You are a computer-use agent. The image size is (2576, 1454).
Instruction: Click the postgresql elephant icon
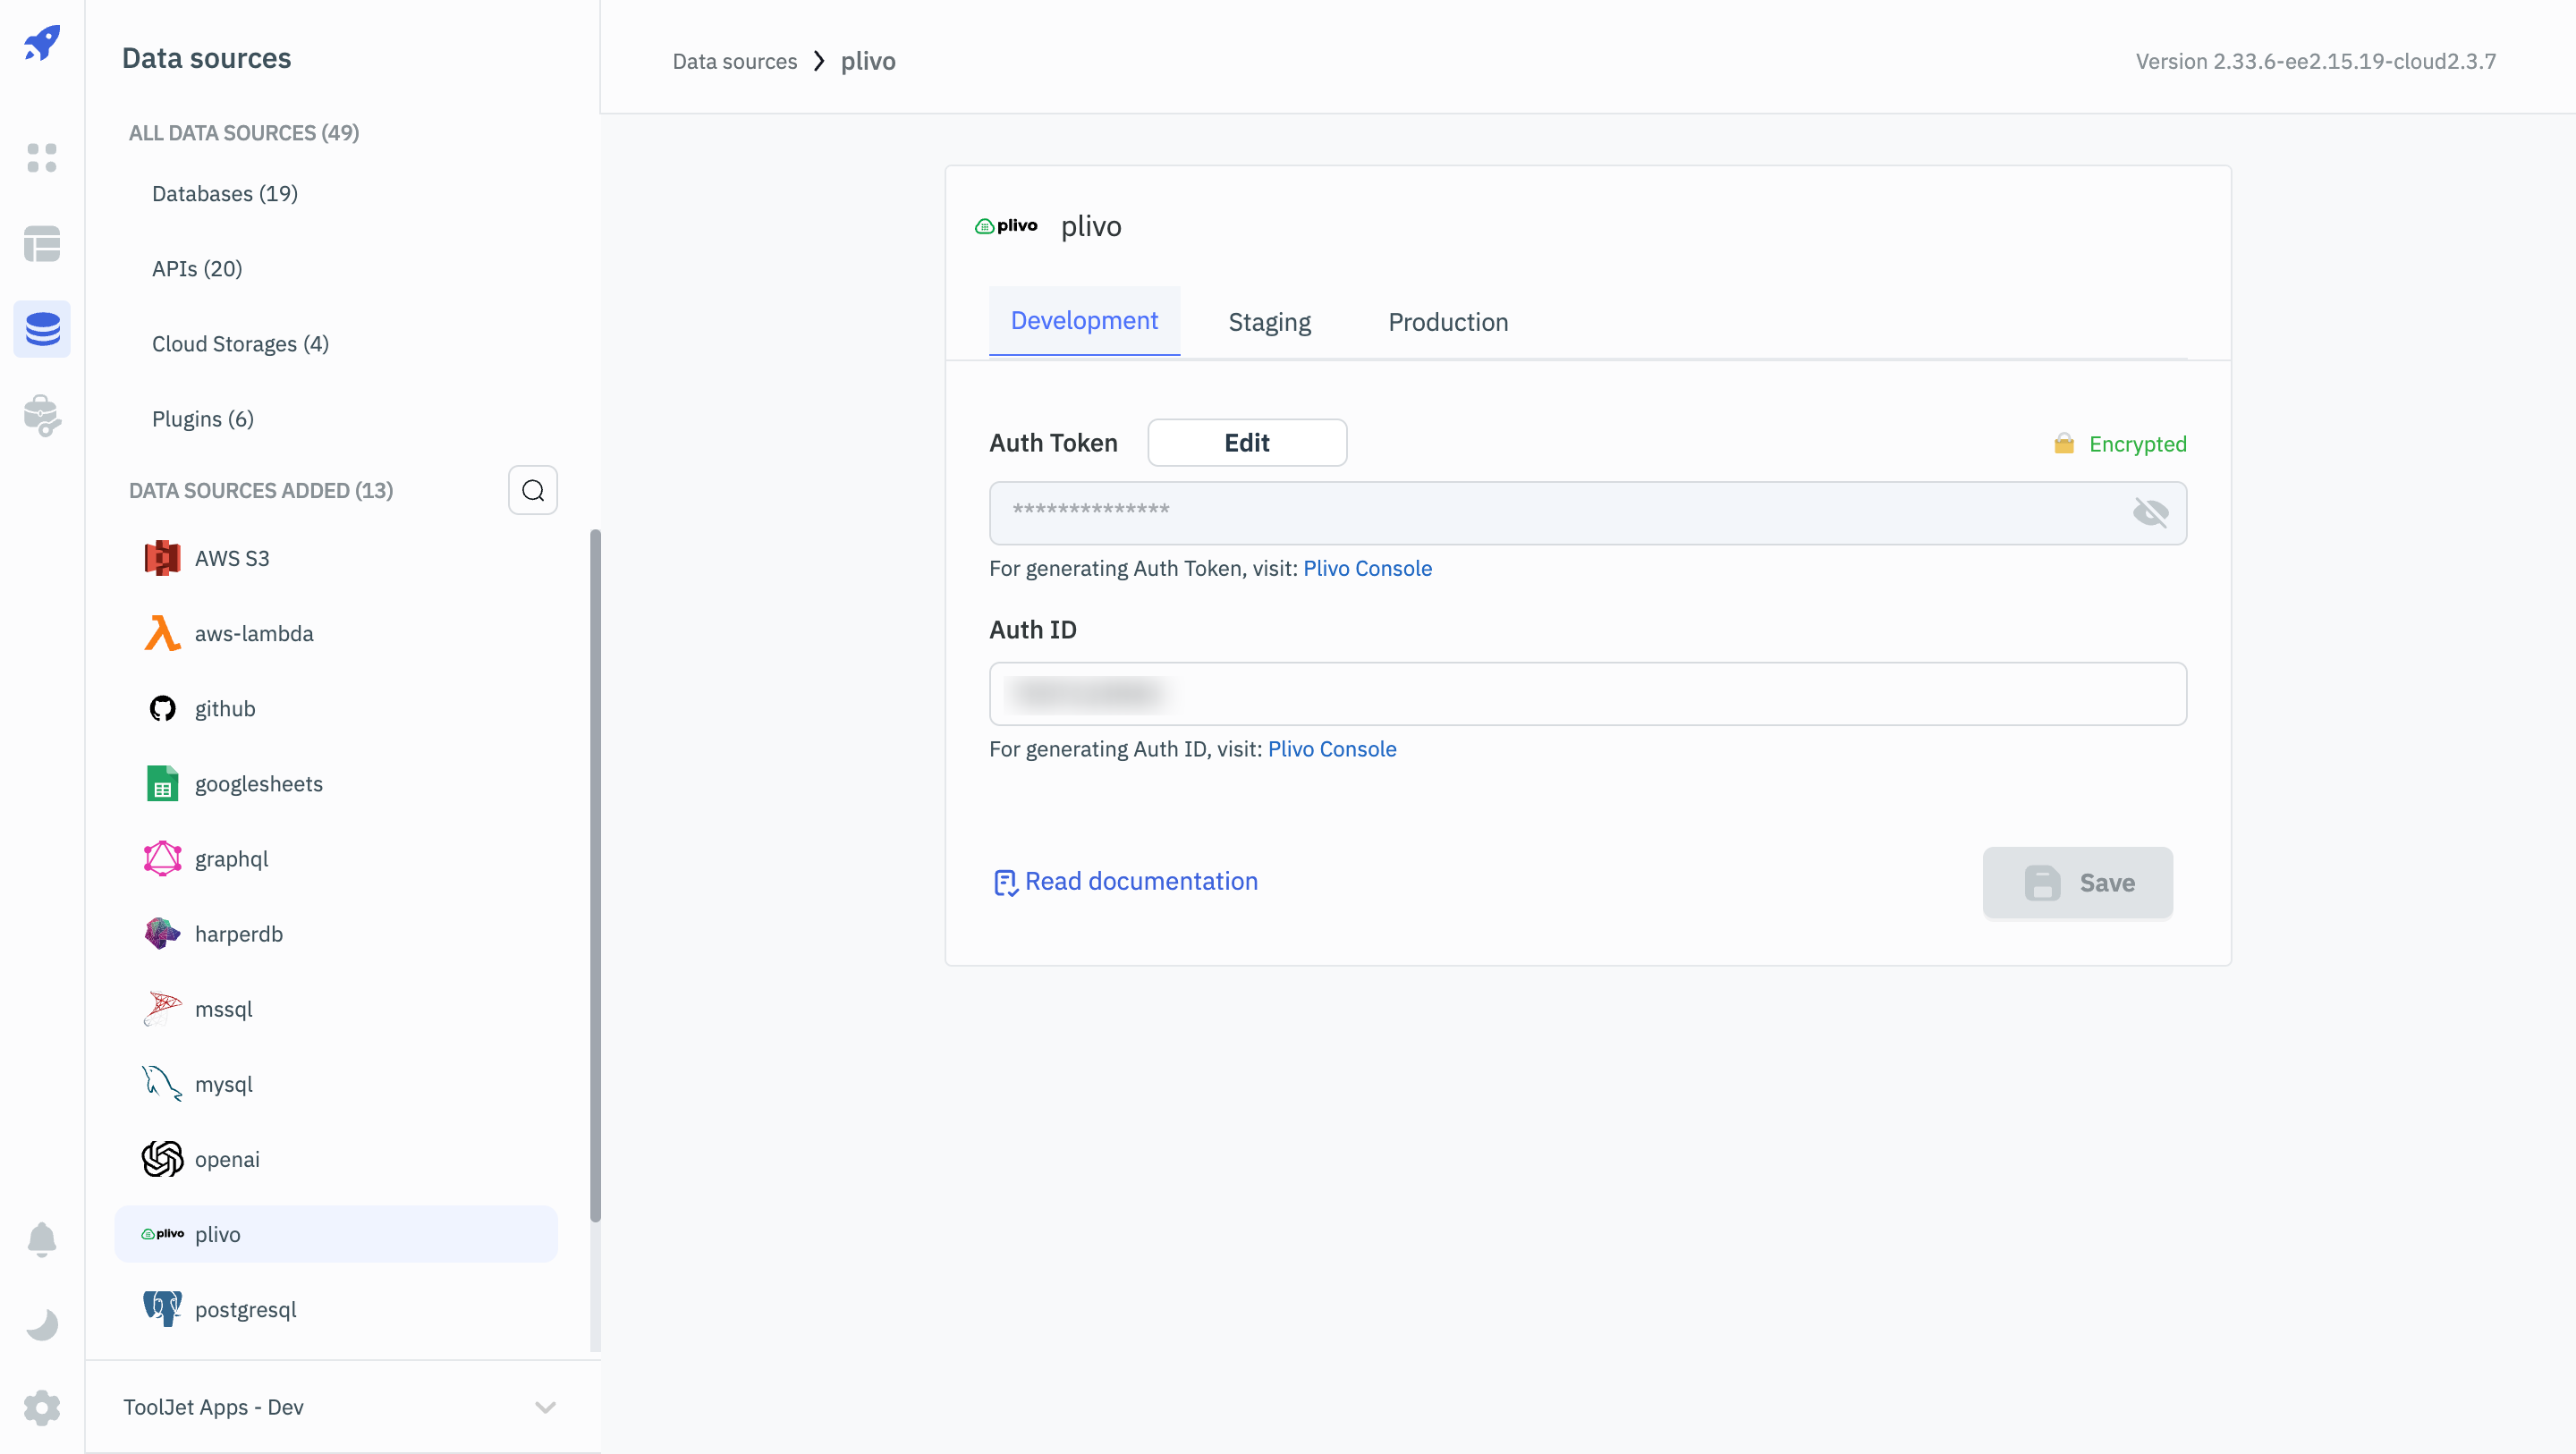pyautogui.click(x=162, y=1308)
